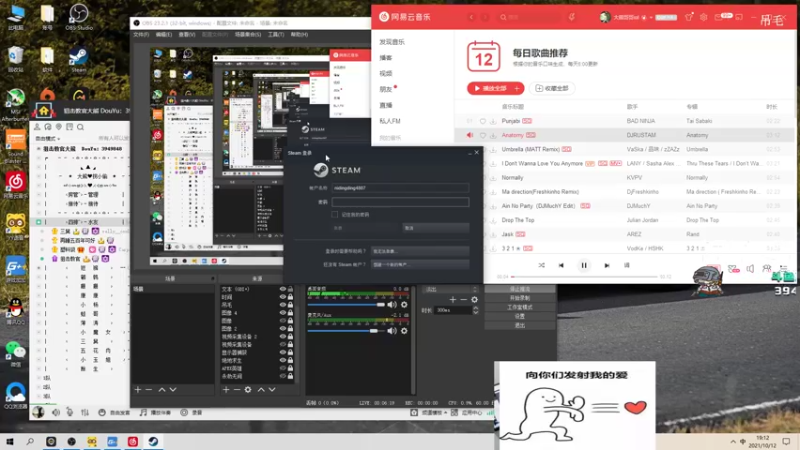Move OBS source up with arrow
Viewport: 800px width, 450px height.
(261, 389)
